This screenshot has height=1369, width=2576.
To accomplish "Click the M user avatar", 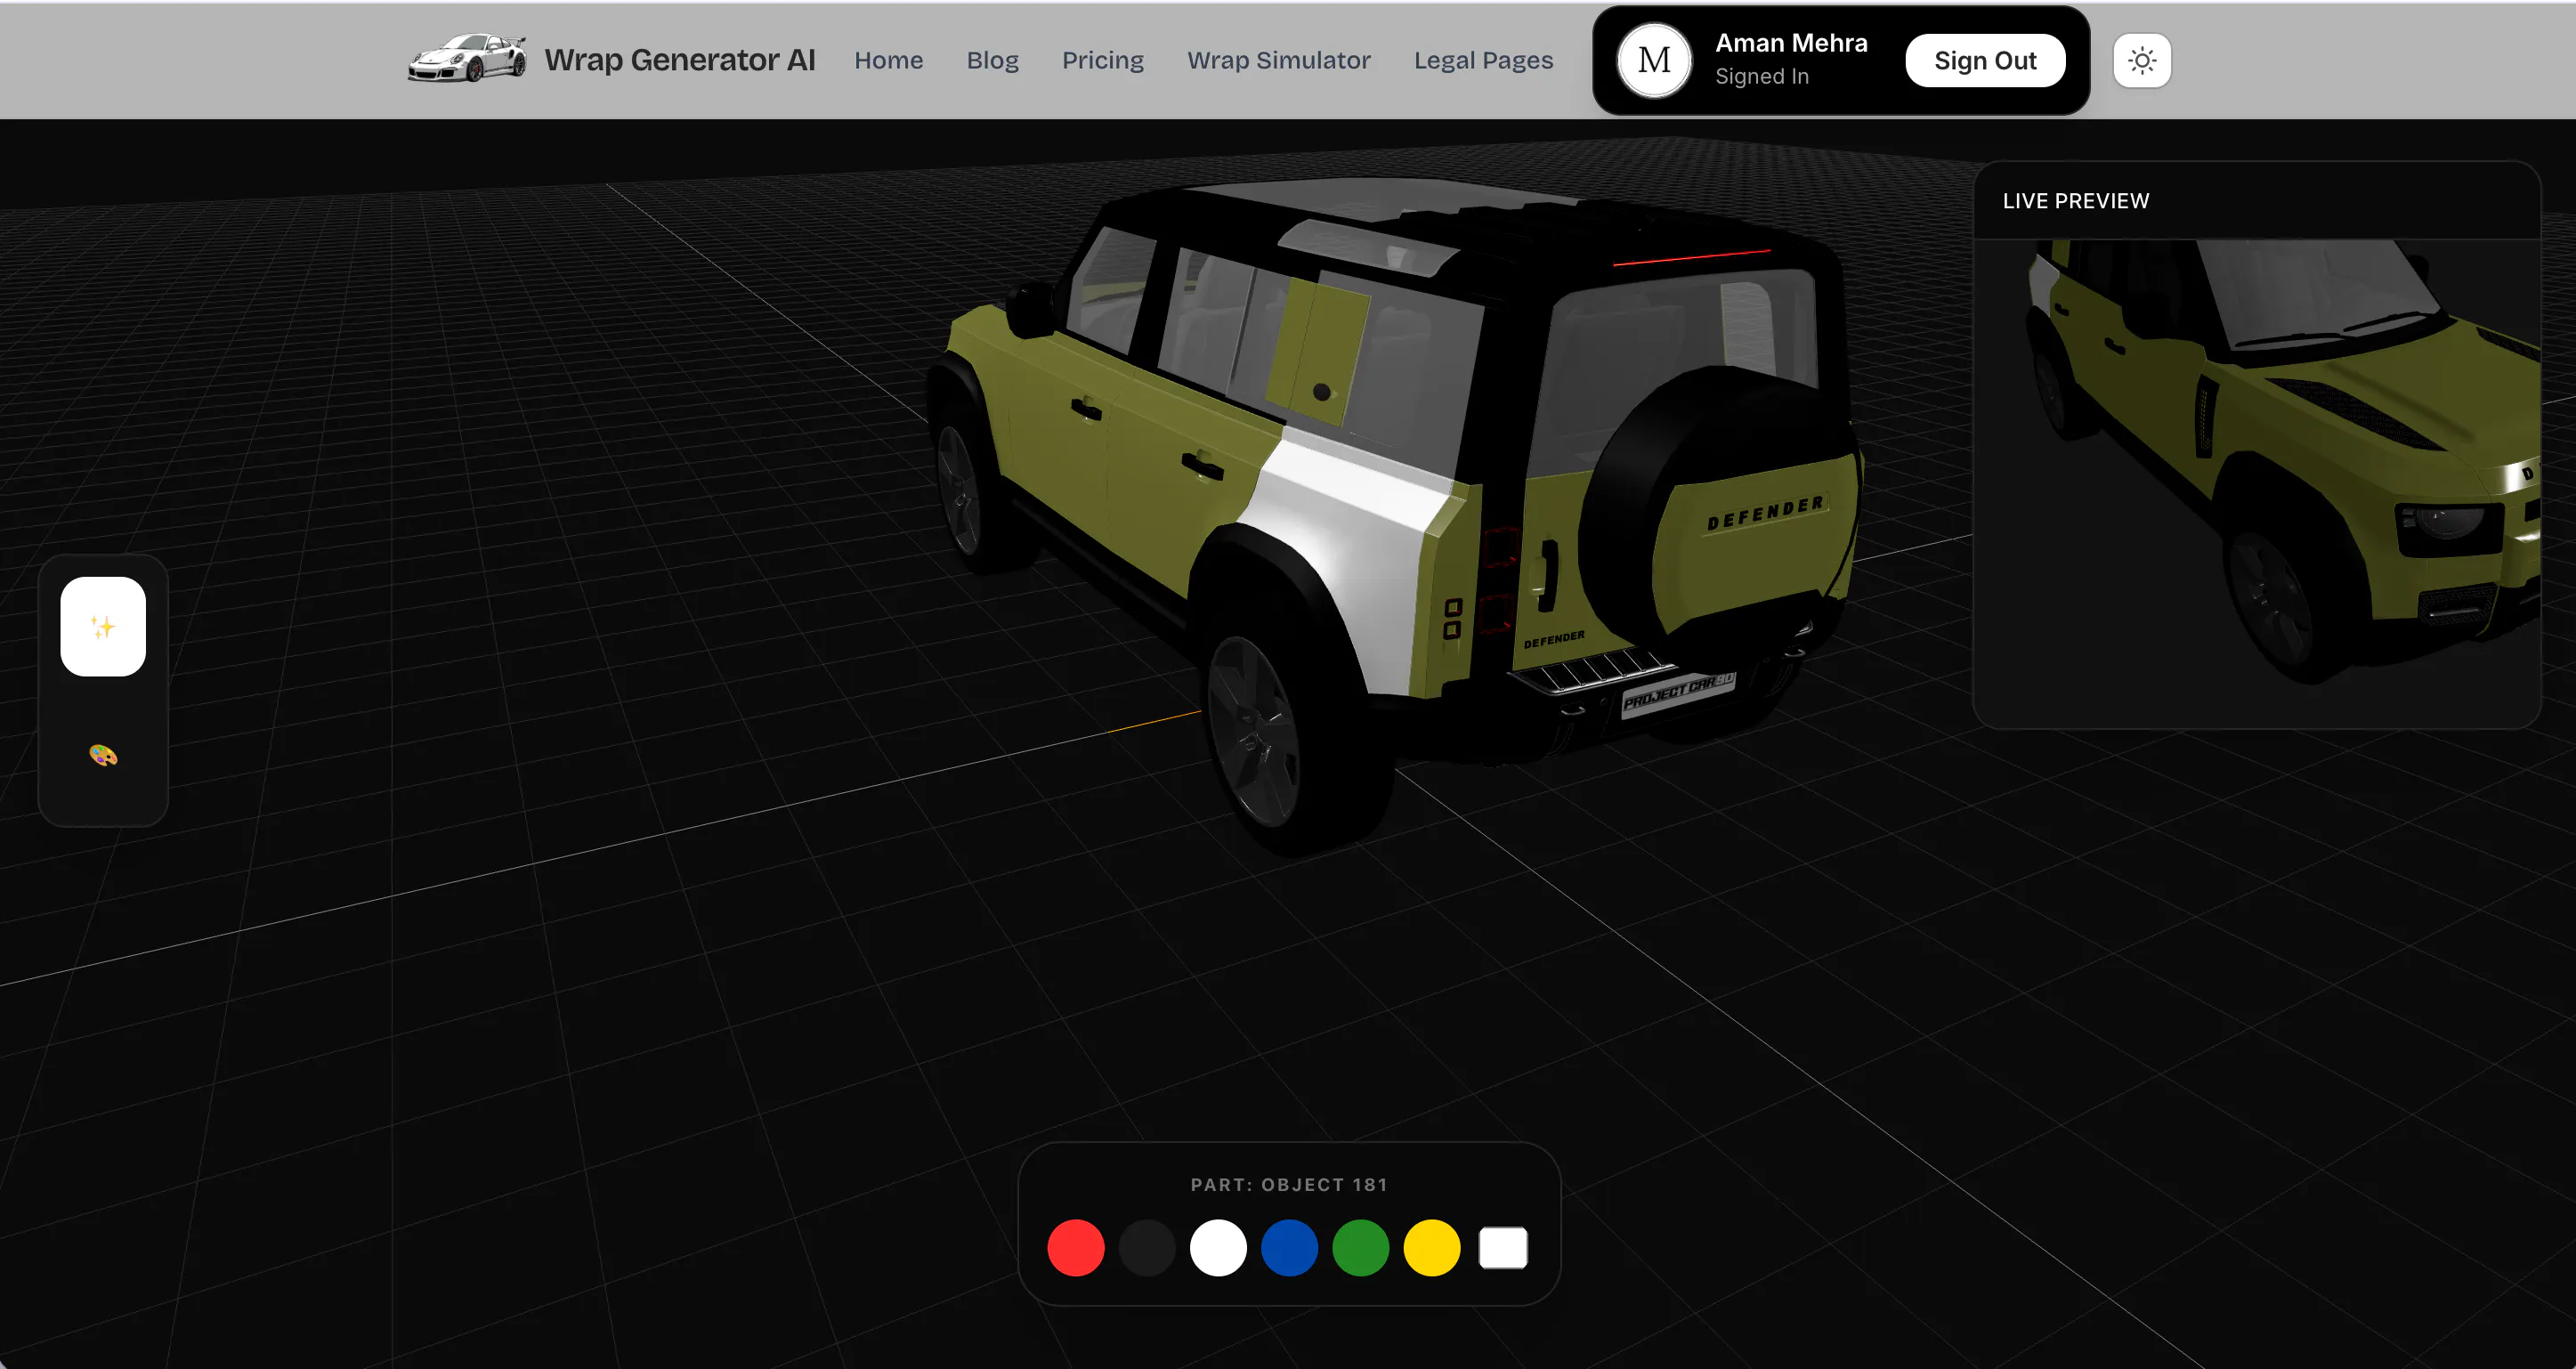I will (x=1654, y=60).
